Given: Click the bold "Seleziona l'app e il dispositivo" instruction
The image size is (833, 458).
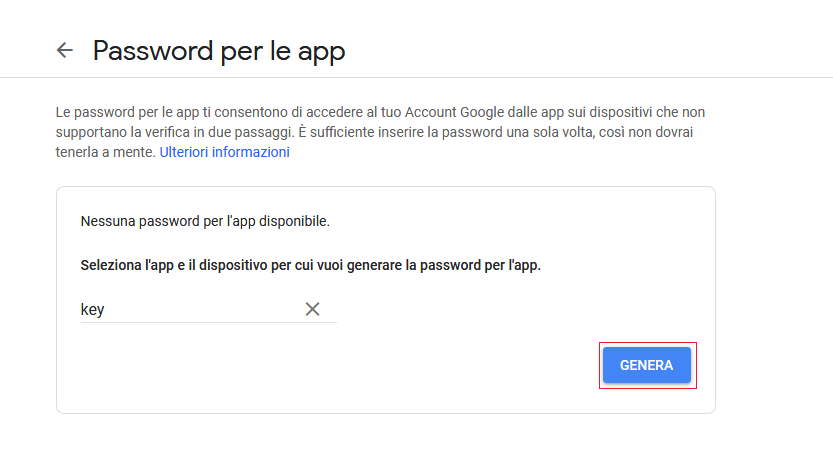Looking at the screenshot, I should point(310,266).
